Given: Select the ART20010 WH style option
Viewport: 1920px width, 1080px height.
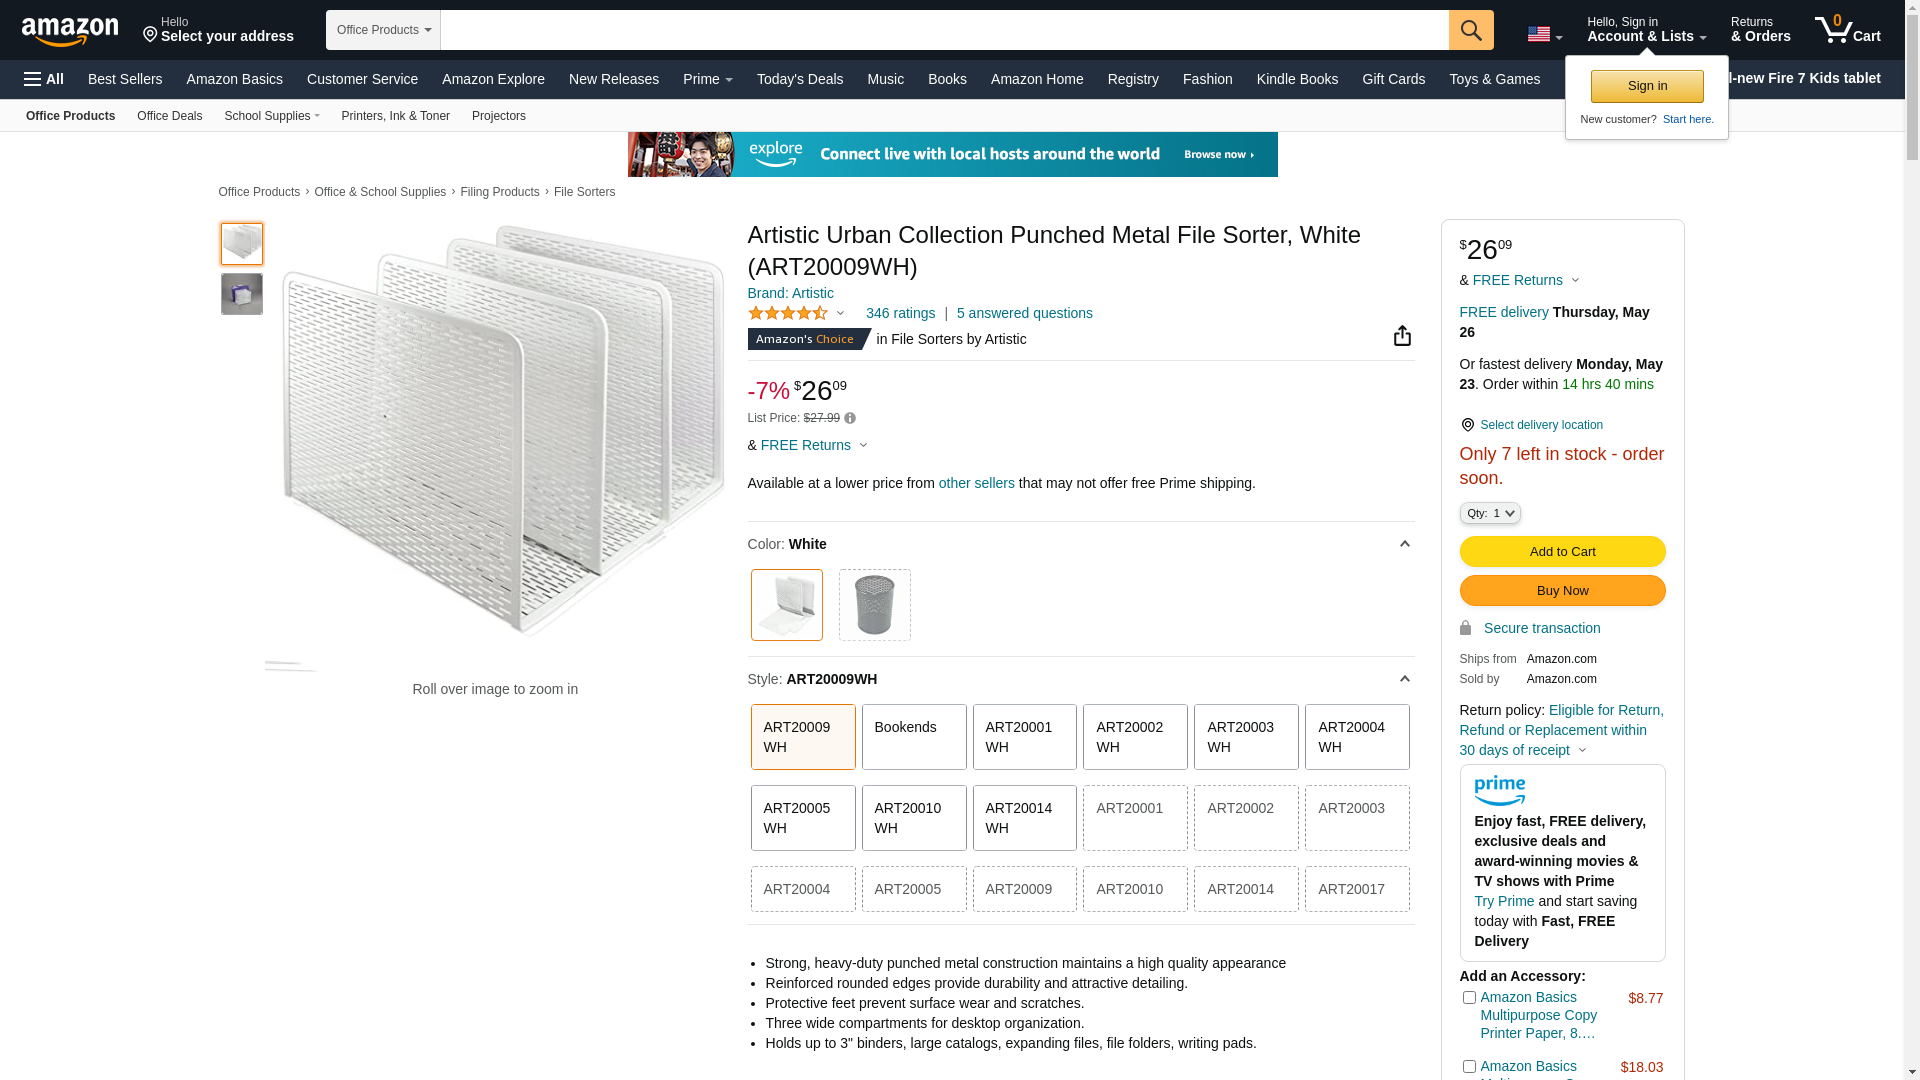Looking at the screenshot, I should click(x=913, y=818).
